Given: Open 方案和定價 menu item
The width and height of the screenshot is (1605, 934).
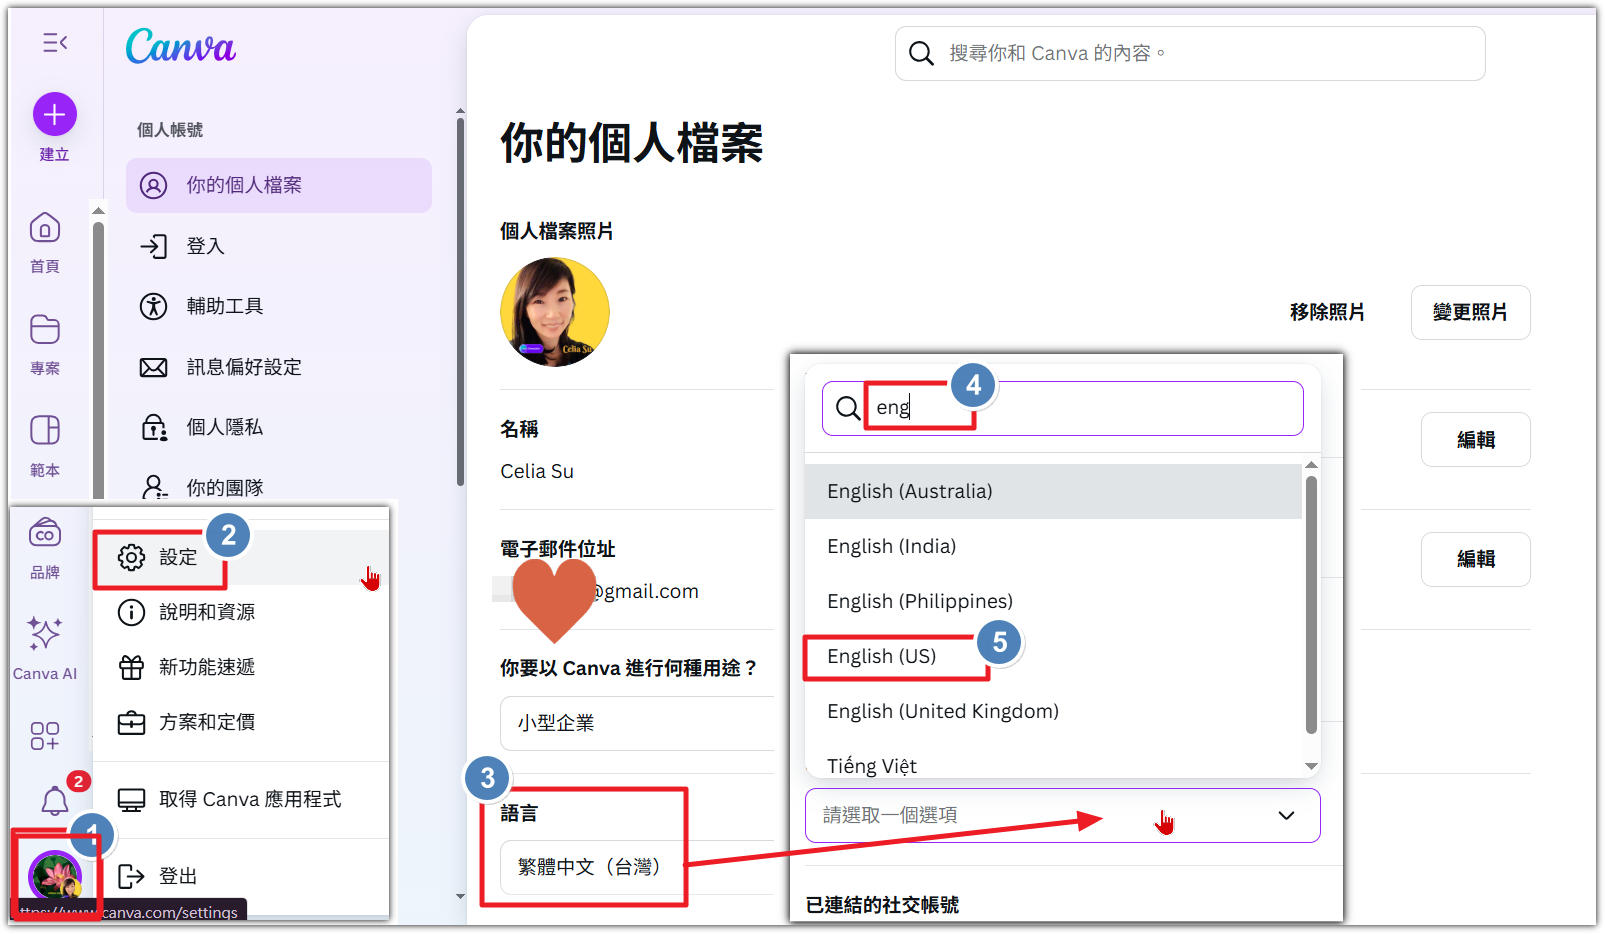Looking at the screenshot, I should click(x=241, y=722).
